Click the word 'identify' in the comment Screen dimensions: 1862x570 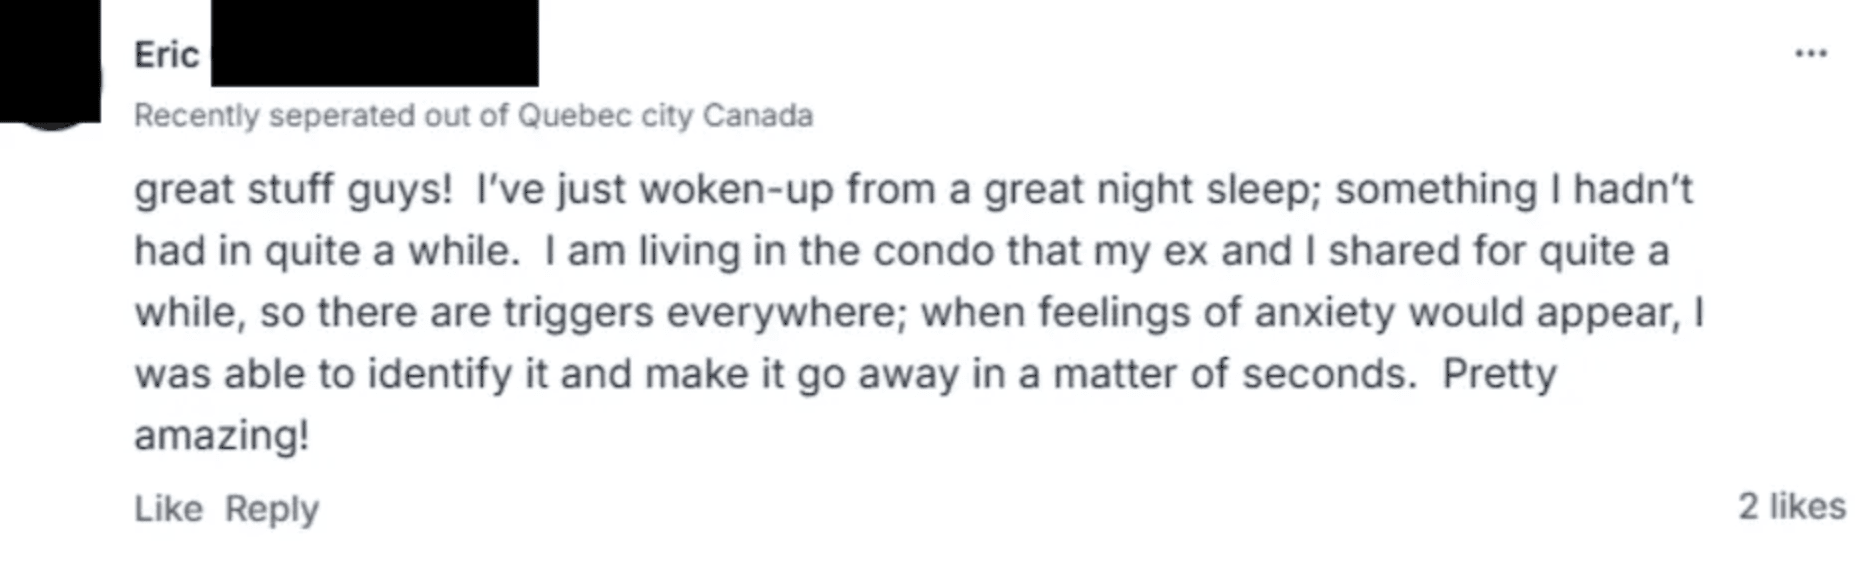pyautogui.click(x=440, y=374)
